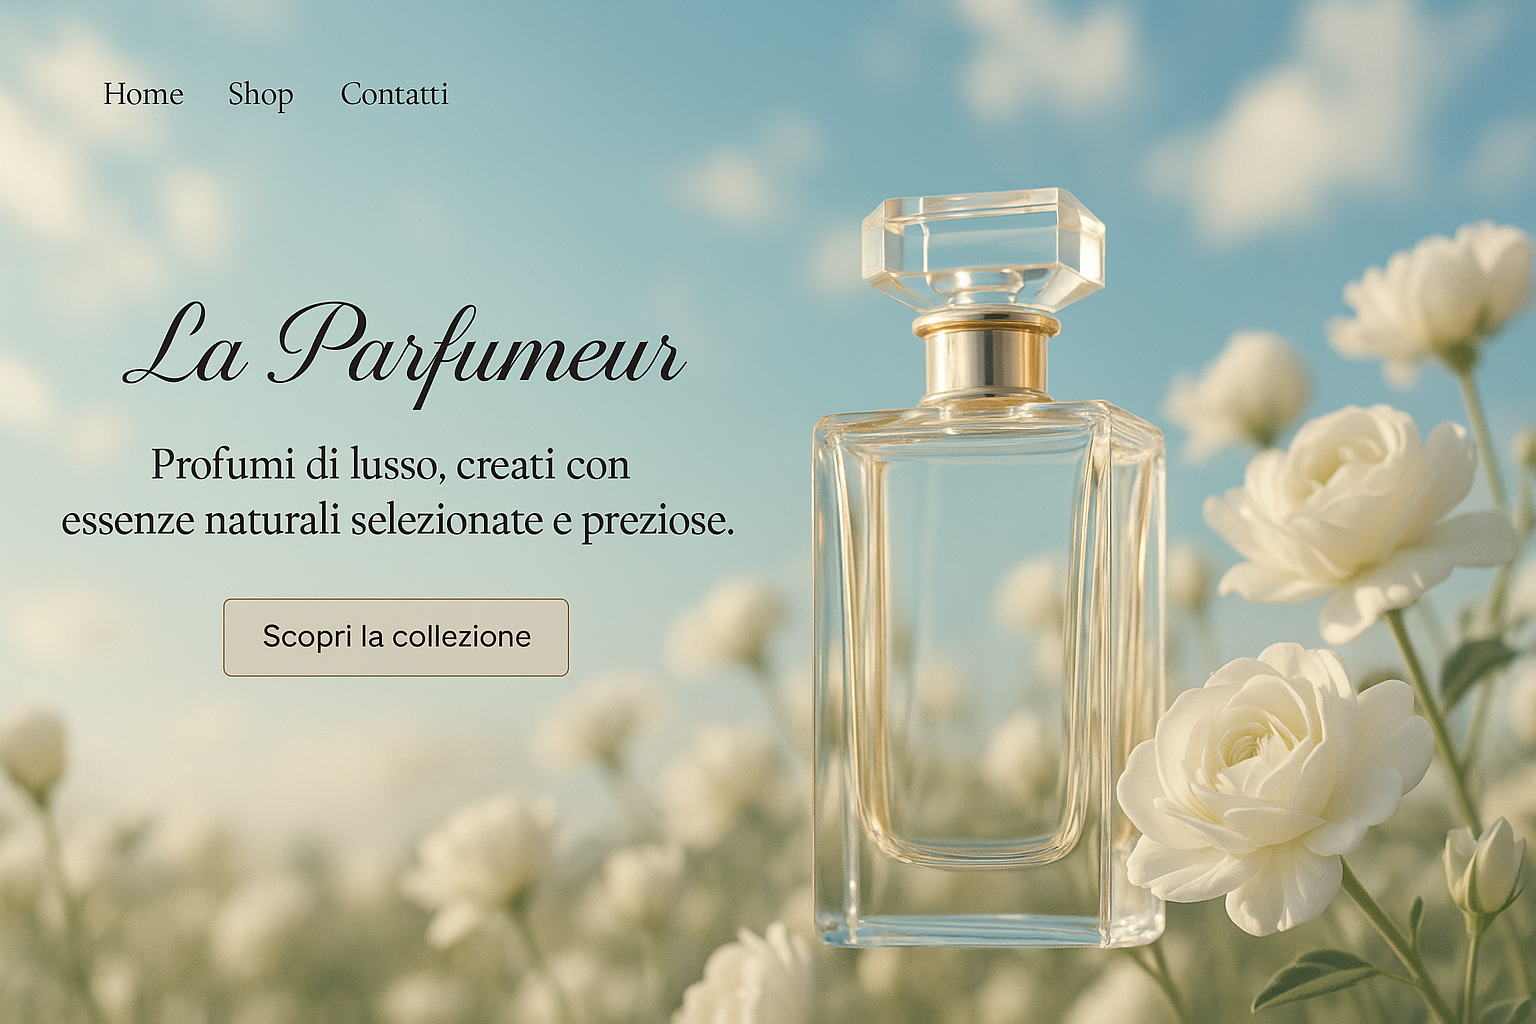Click the Scopri la collezione button

(x=396, y=637)
